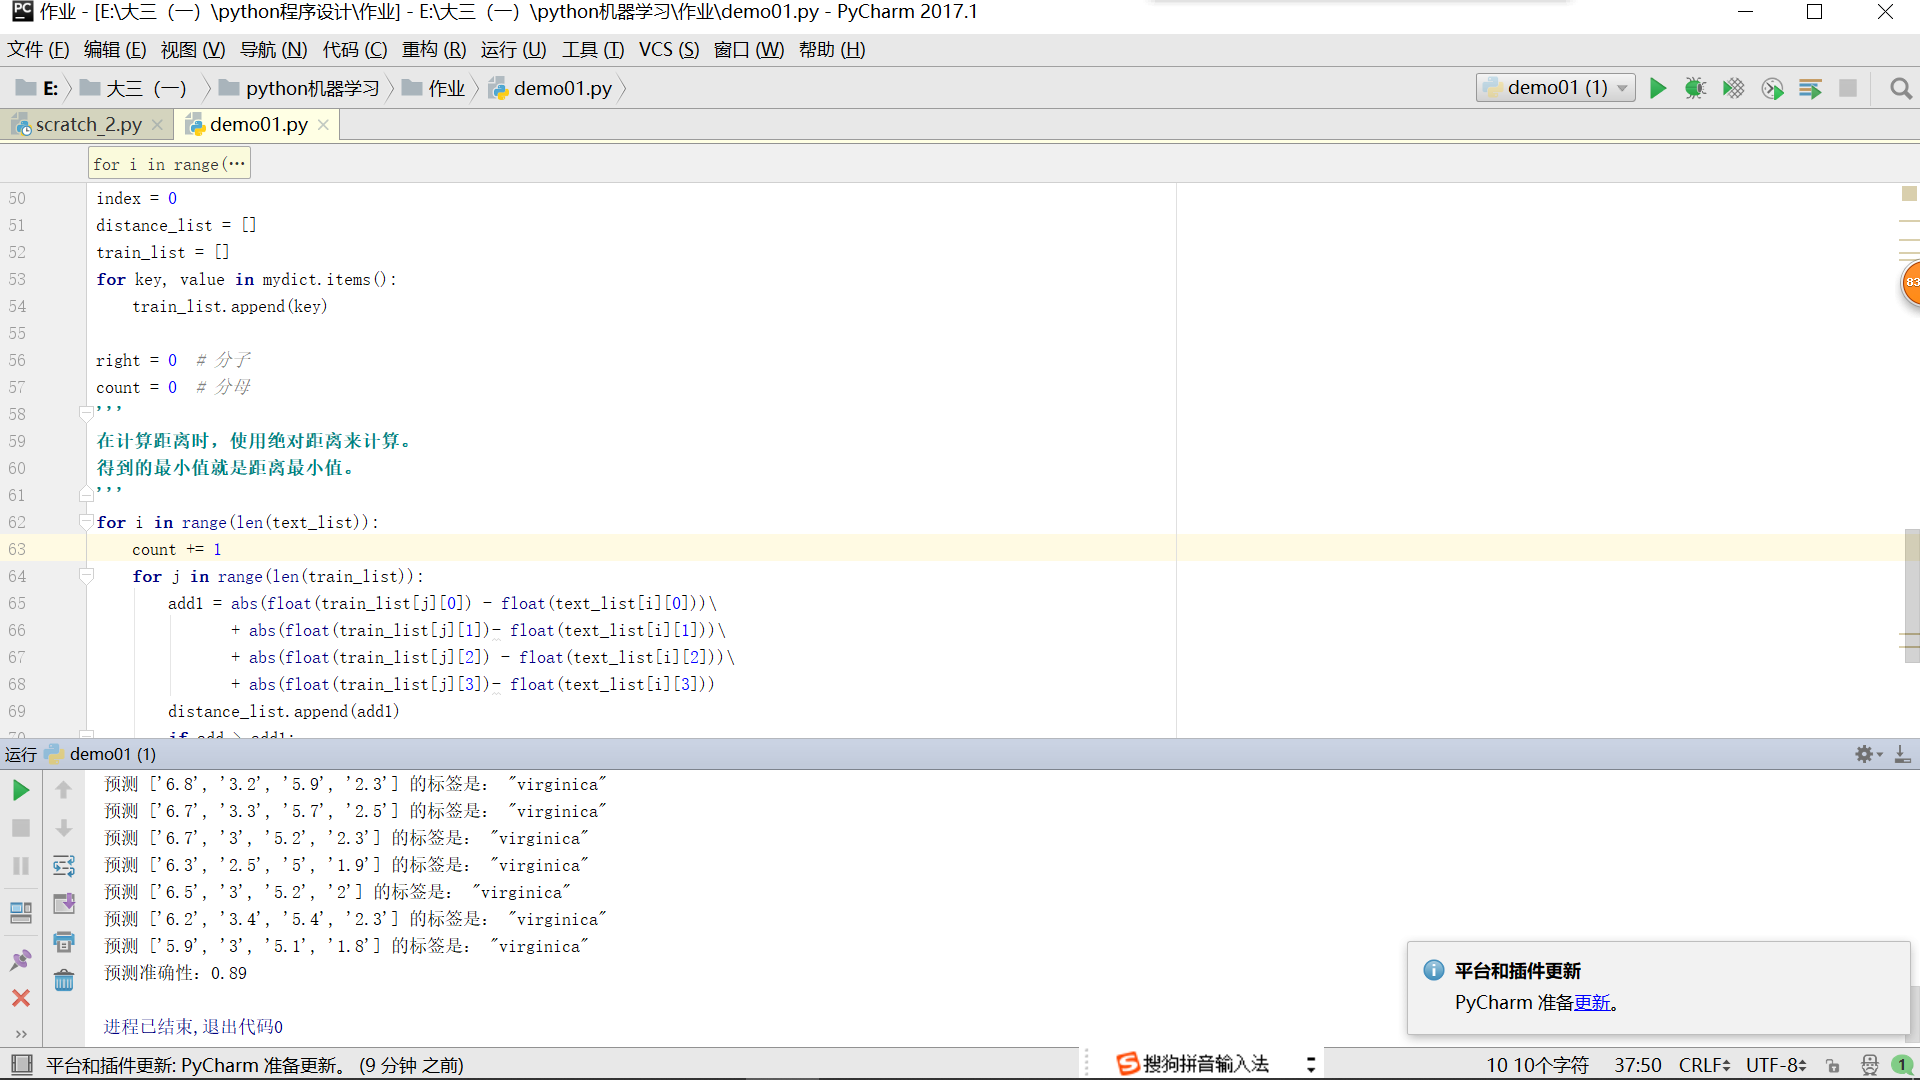This screenshot has height=1080, width=1920.
Task: Collapse the for i loop at line 62
Action: [x=86, y=522]
